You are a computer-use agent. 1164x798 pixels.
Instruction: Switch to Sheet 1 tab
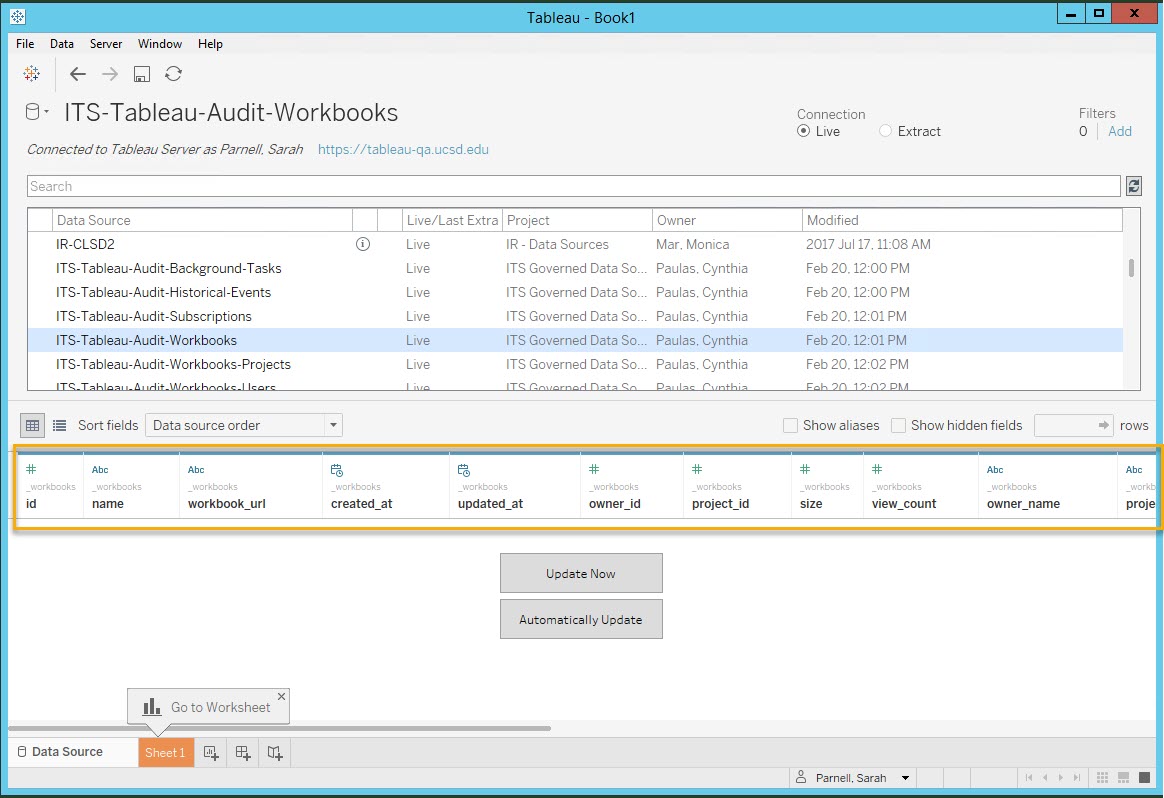pos(166,753)
